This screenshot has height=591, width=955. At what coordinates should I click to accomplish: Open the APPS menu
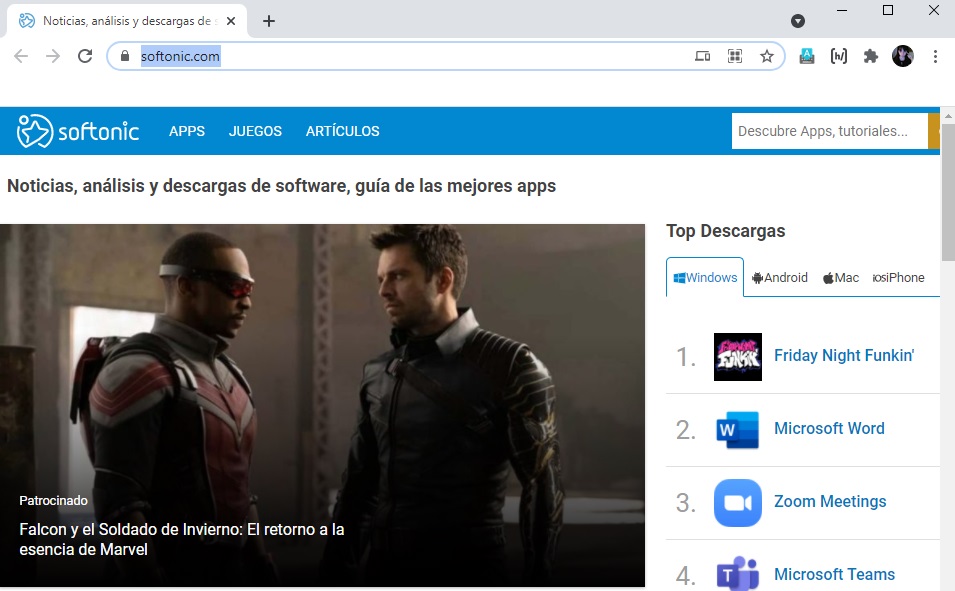(x=187, y=131)
